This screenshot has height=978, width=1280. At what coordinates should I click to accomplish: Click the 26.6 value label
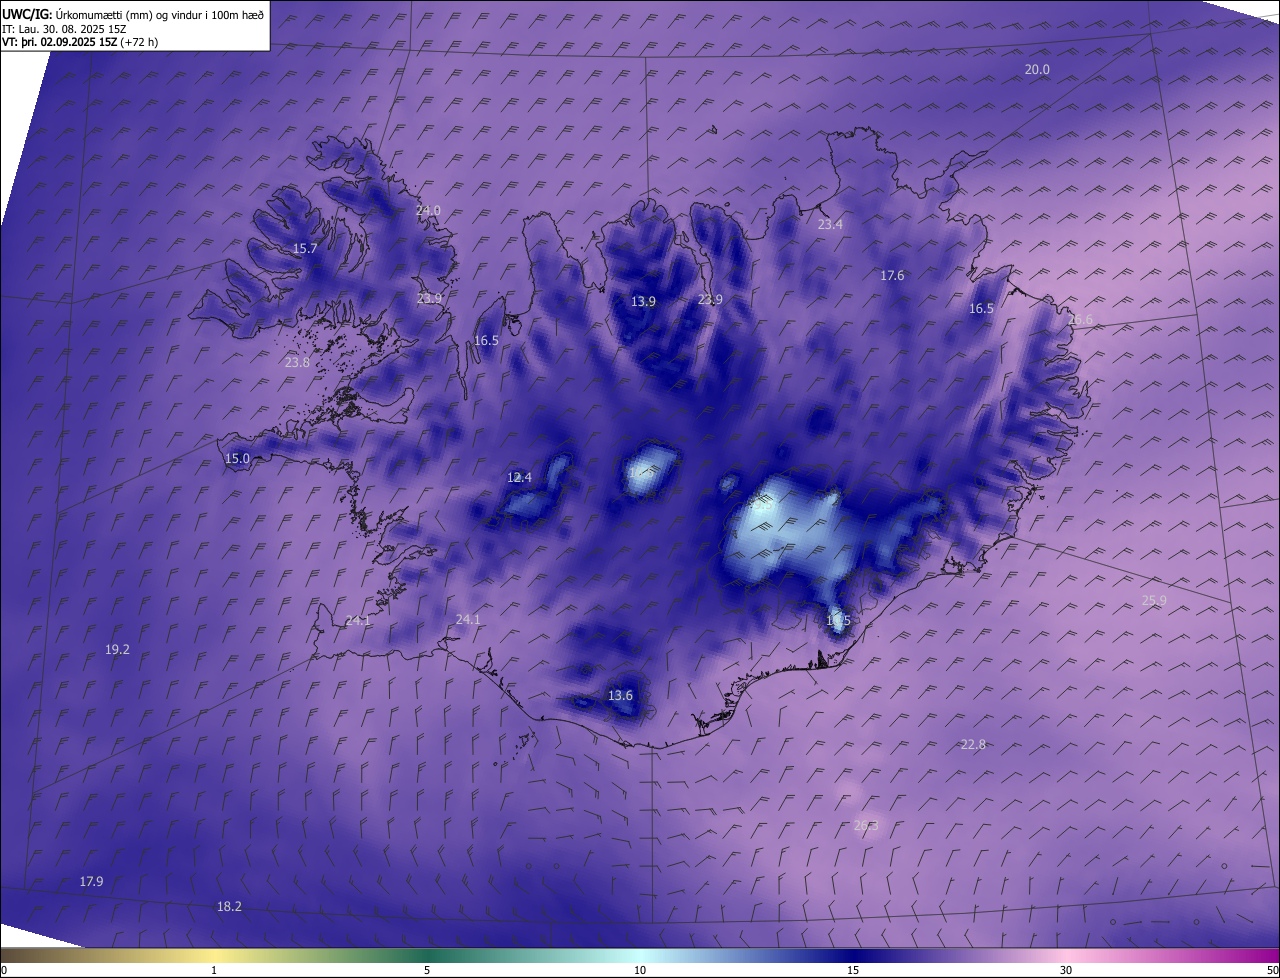tap(1081, 319)
